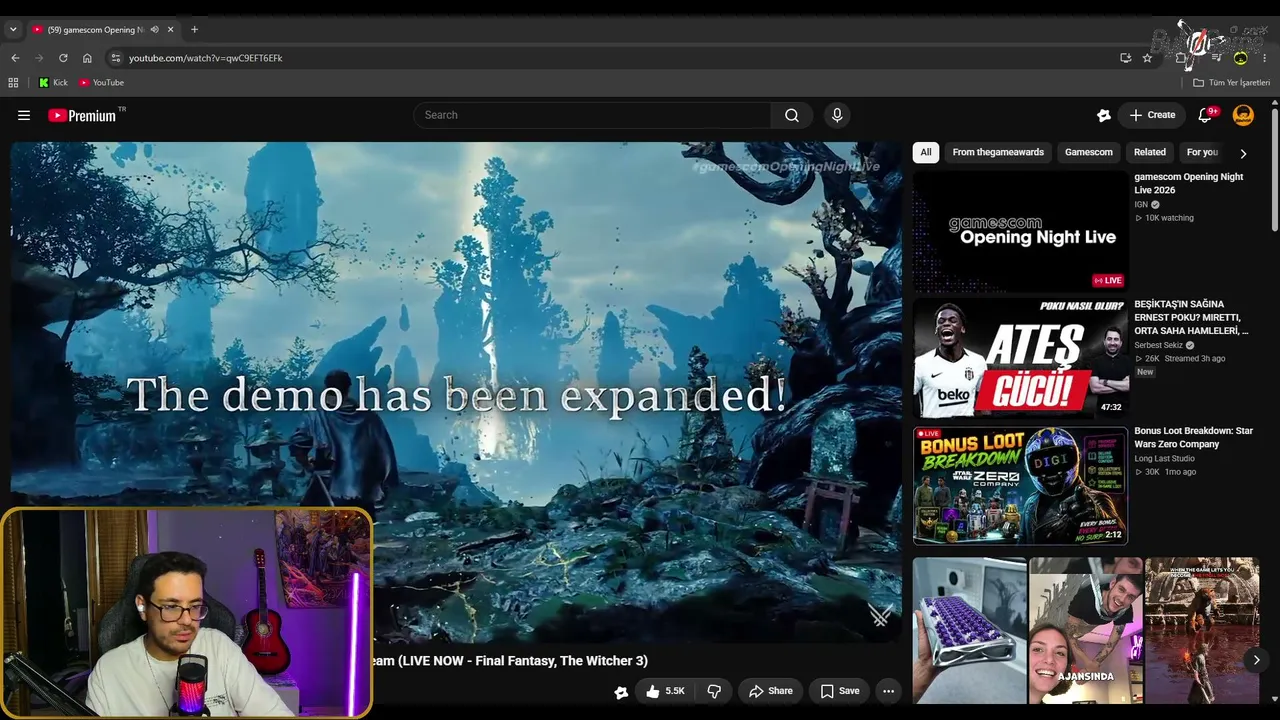Click the magnifier search button
The height and width of the screenshot is (720, 1280).
(x=791, y=115)
